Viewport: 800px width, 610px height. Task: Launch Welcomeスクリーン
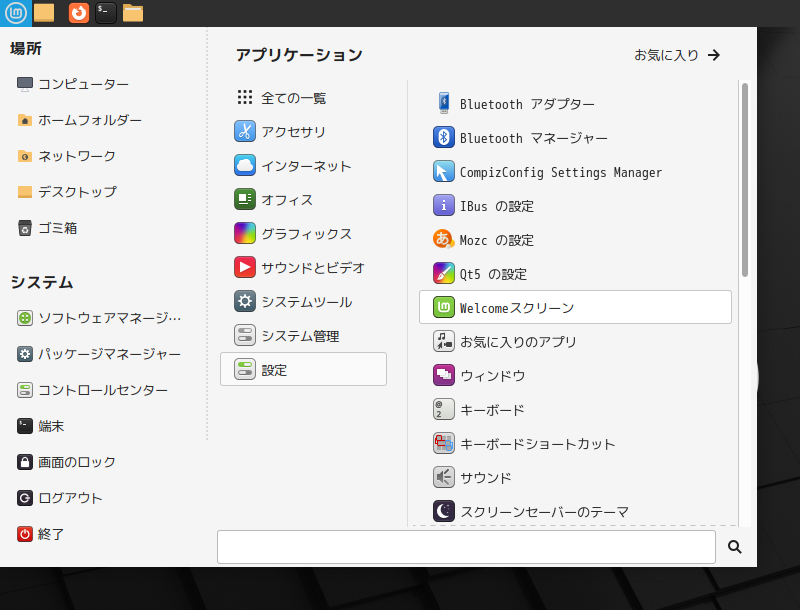coord(575,308)
